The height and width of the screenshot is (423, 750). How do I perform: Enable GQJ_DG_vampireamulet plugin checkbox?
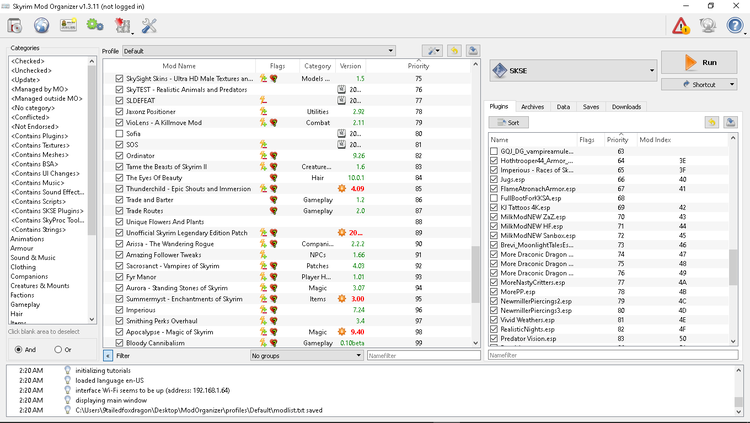[494, 151]
